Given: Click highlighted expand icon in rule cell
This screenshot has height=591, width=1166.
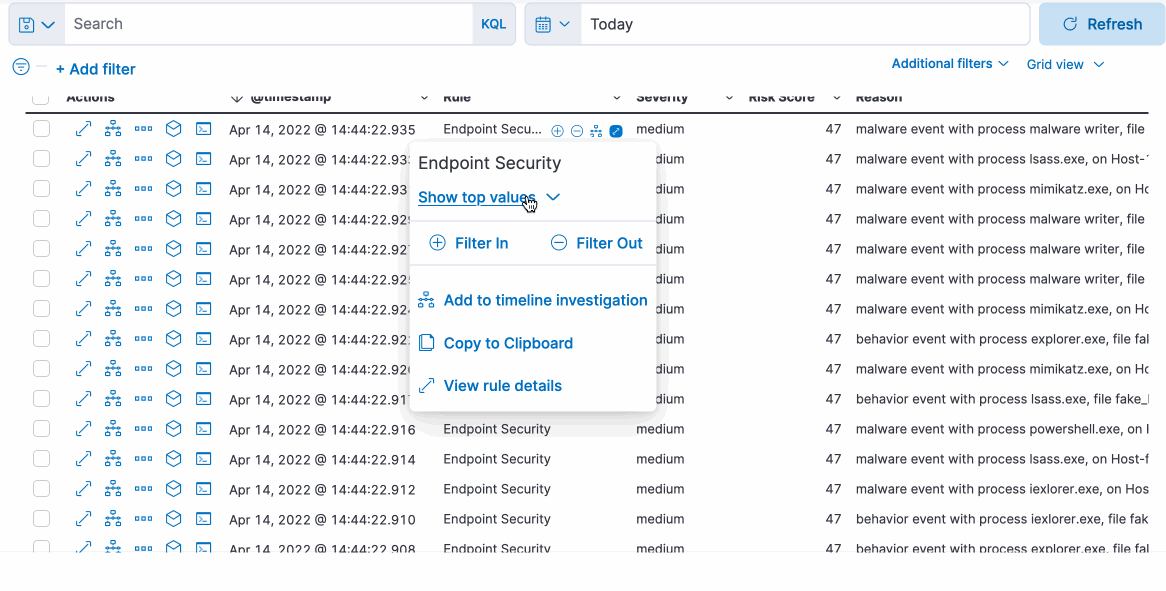Looking at the screenshot, I should coord(616,131).
